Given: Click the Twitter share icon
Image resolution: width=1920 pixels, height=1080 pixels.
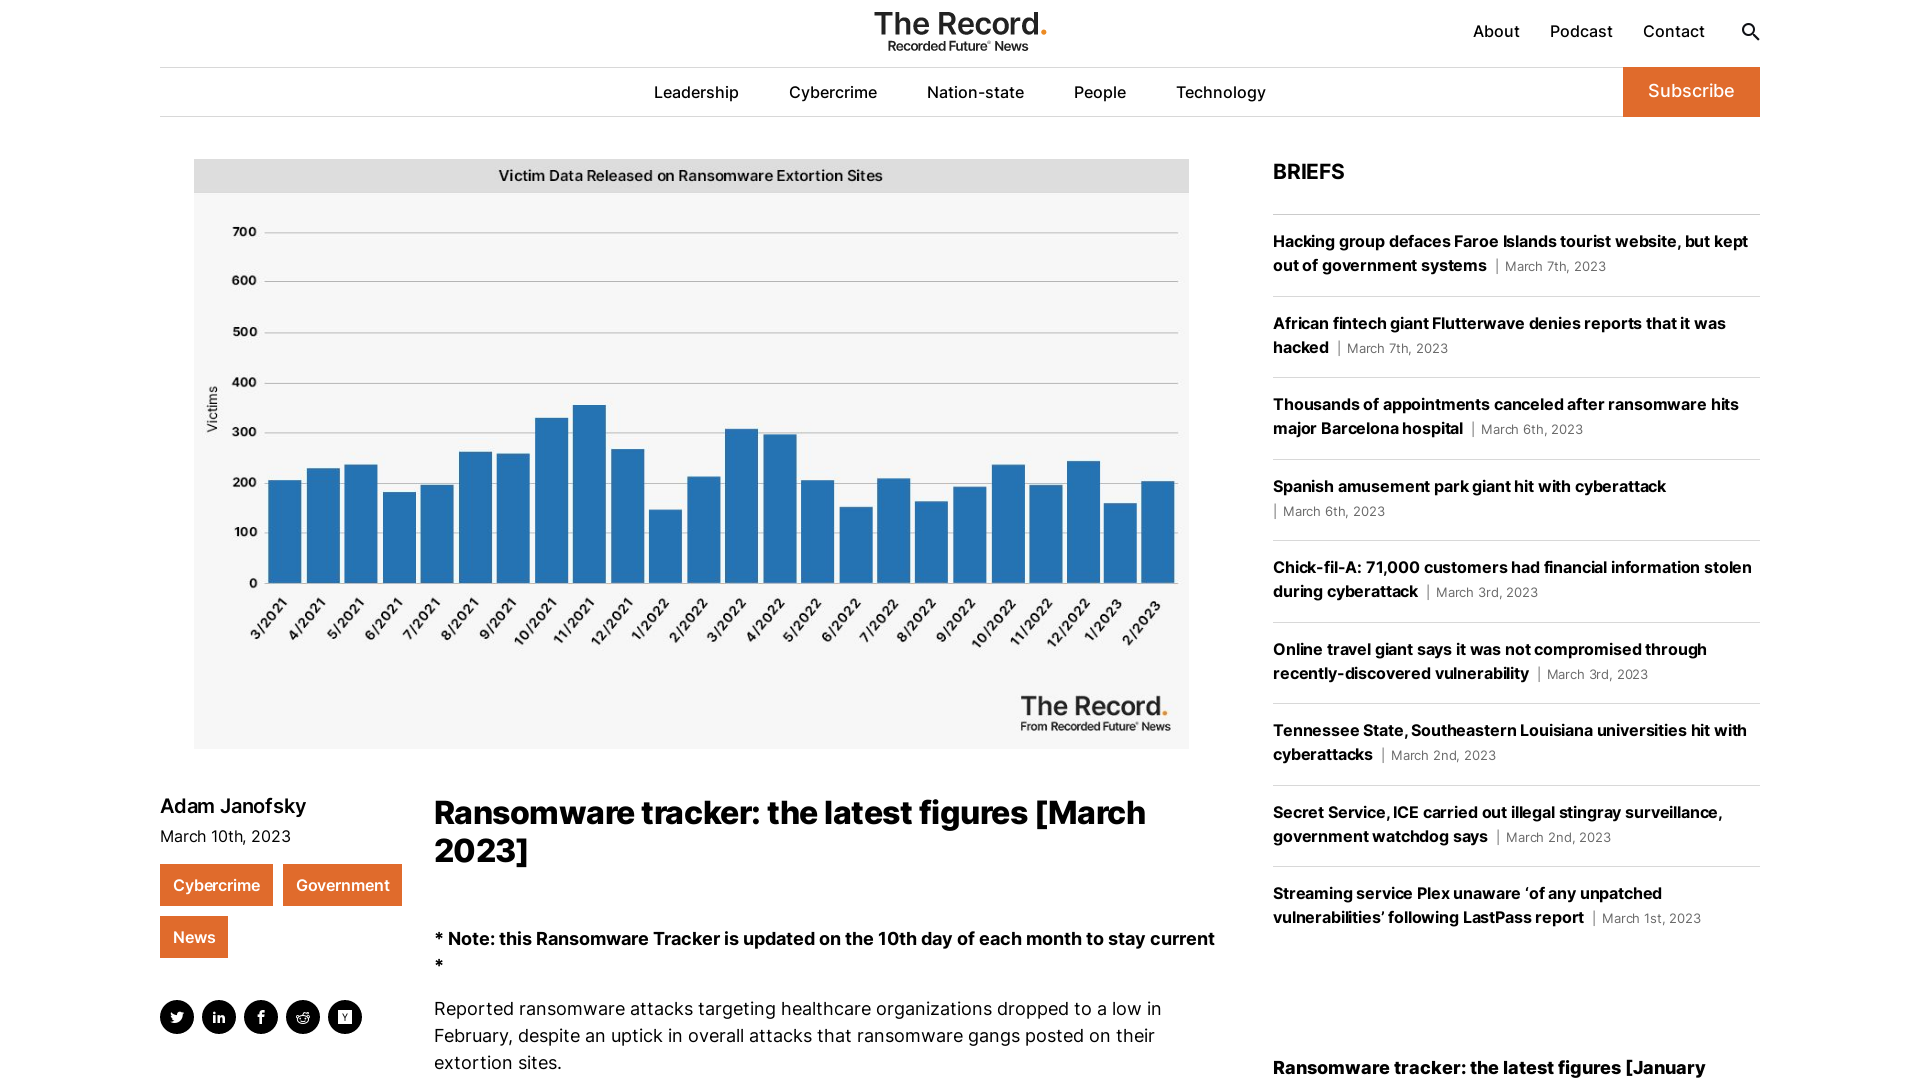Looking at the screenshot, I should (177, 1017).
